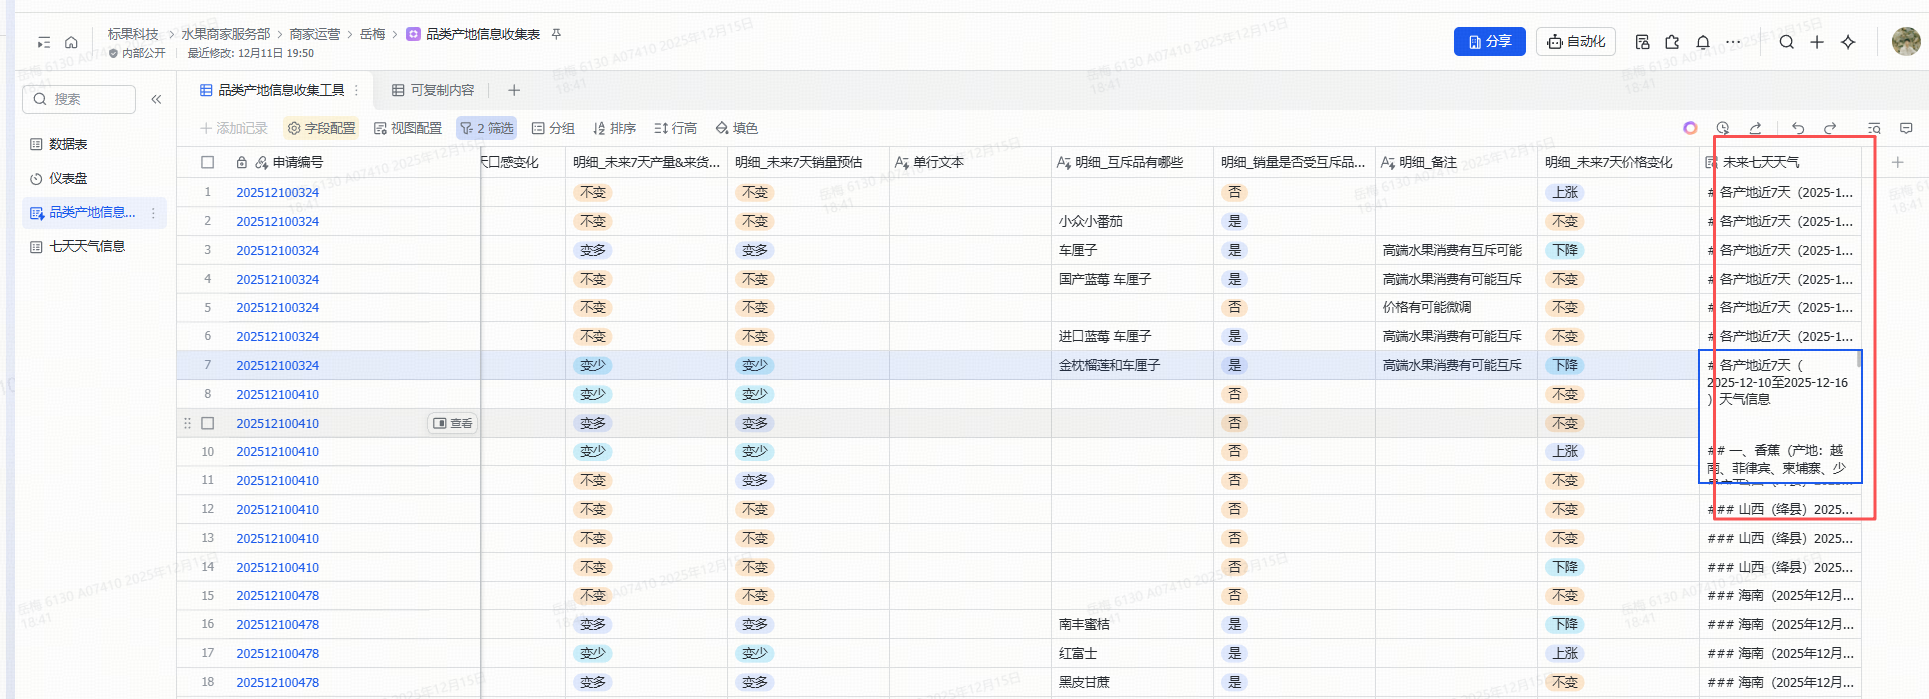1929x699 pixels.
Task: Collapse the left sidebar with double-chevron
Action: tap(156, 99)
